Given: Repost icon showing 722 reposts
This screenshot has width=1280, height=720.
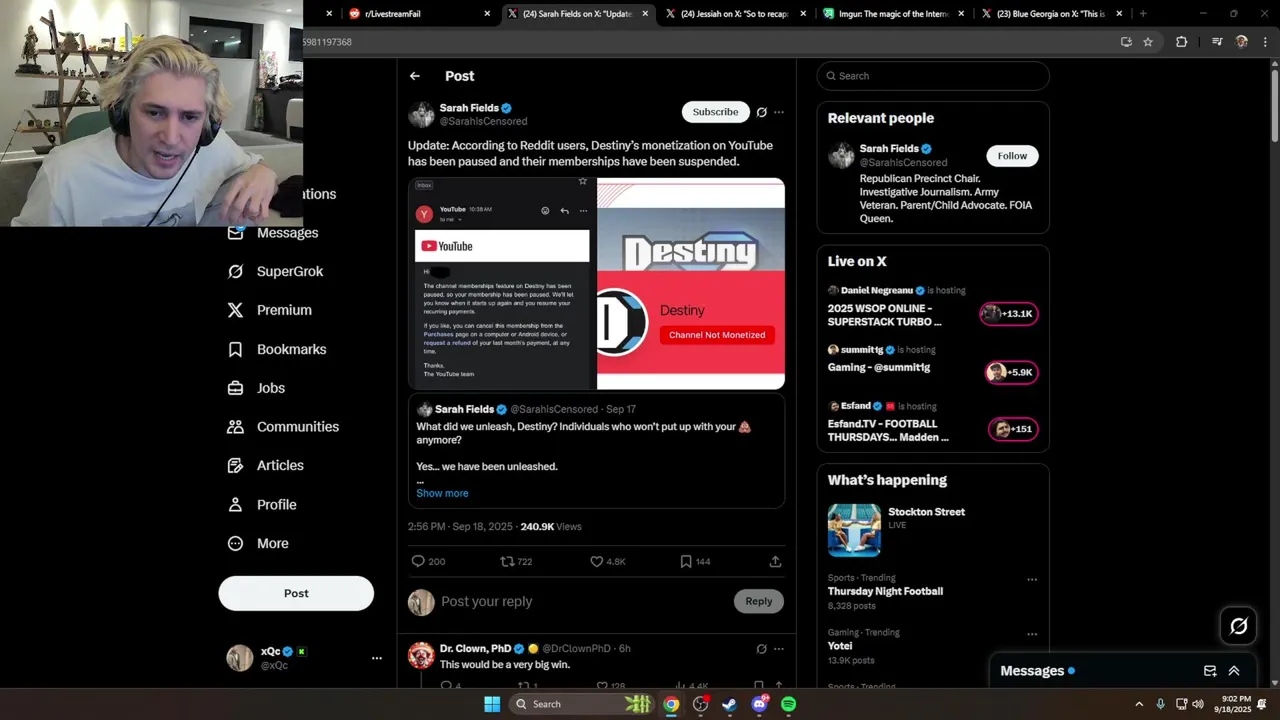Looking at the screenshot, I should pyautogui.click(x=516, y=562).
